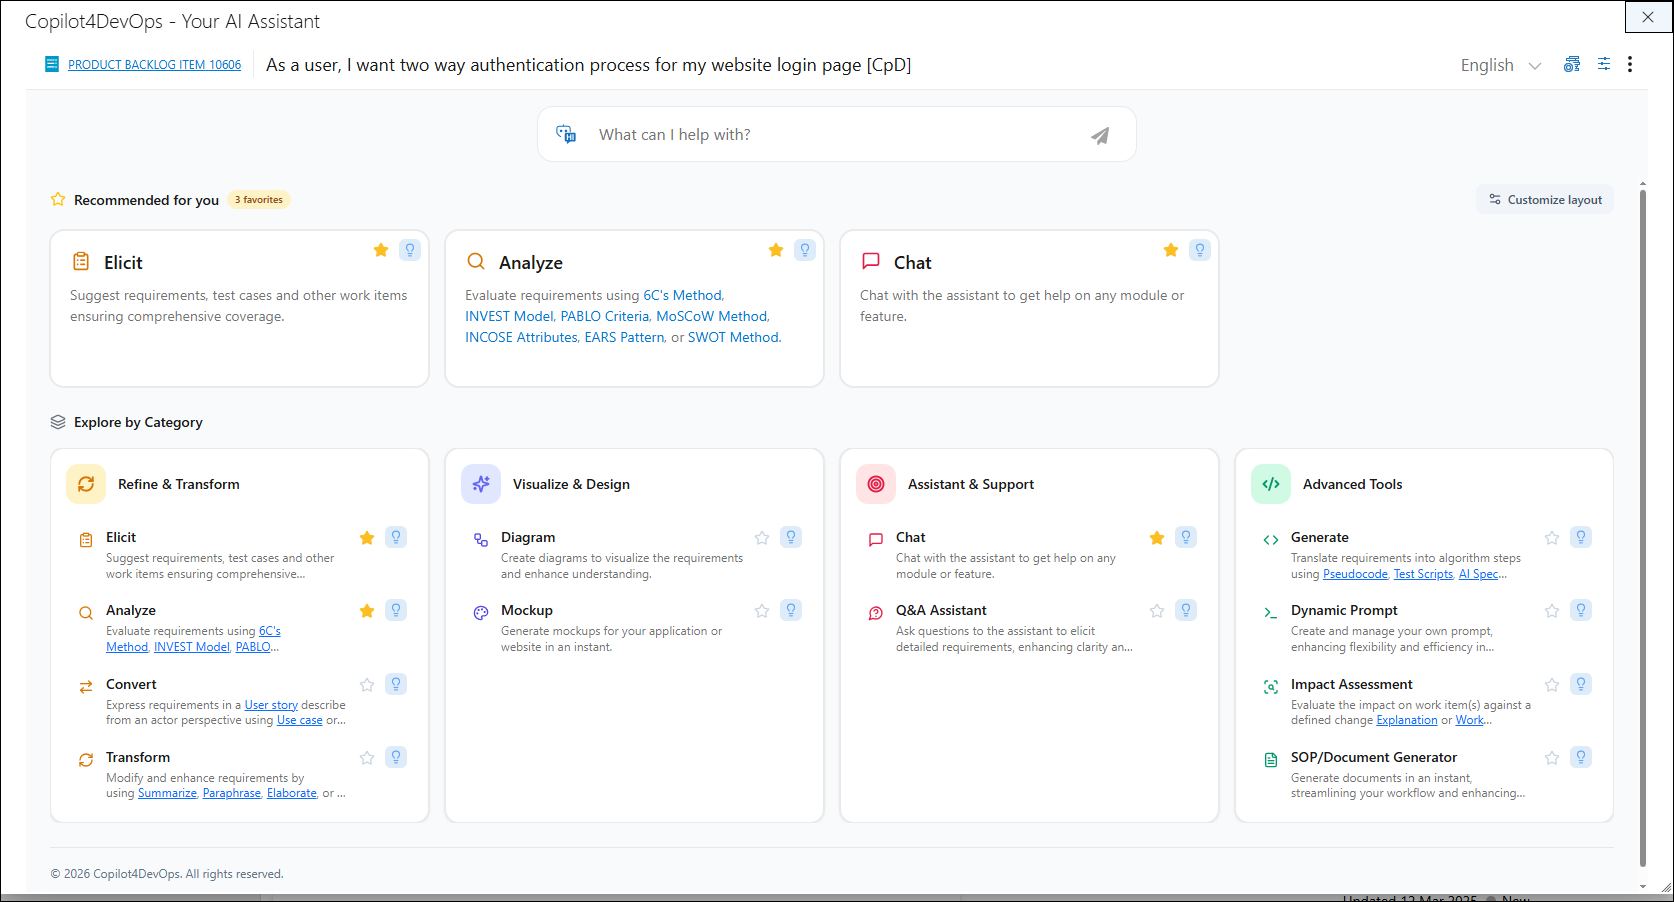Open the PRODUCT BACKLOG ITEM 10606 link
This screenshot has height=902, width=1674.
154,65
